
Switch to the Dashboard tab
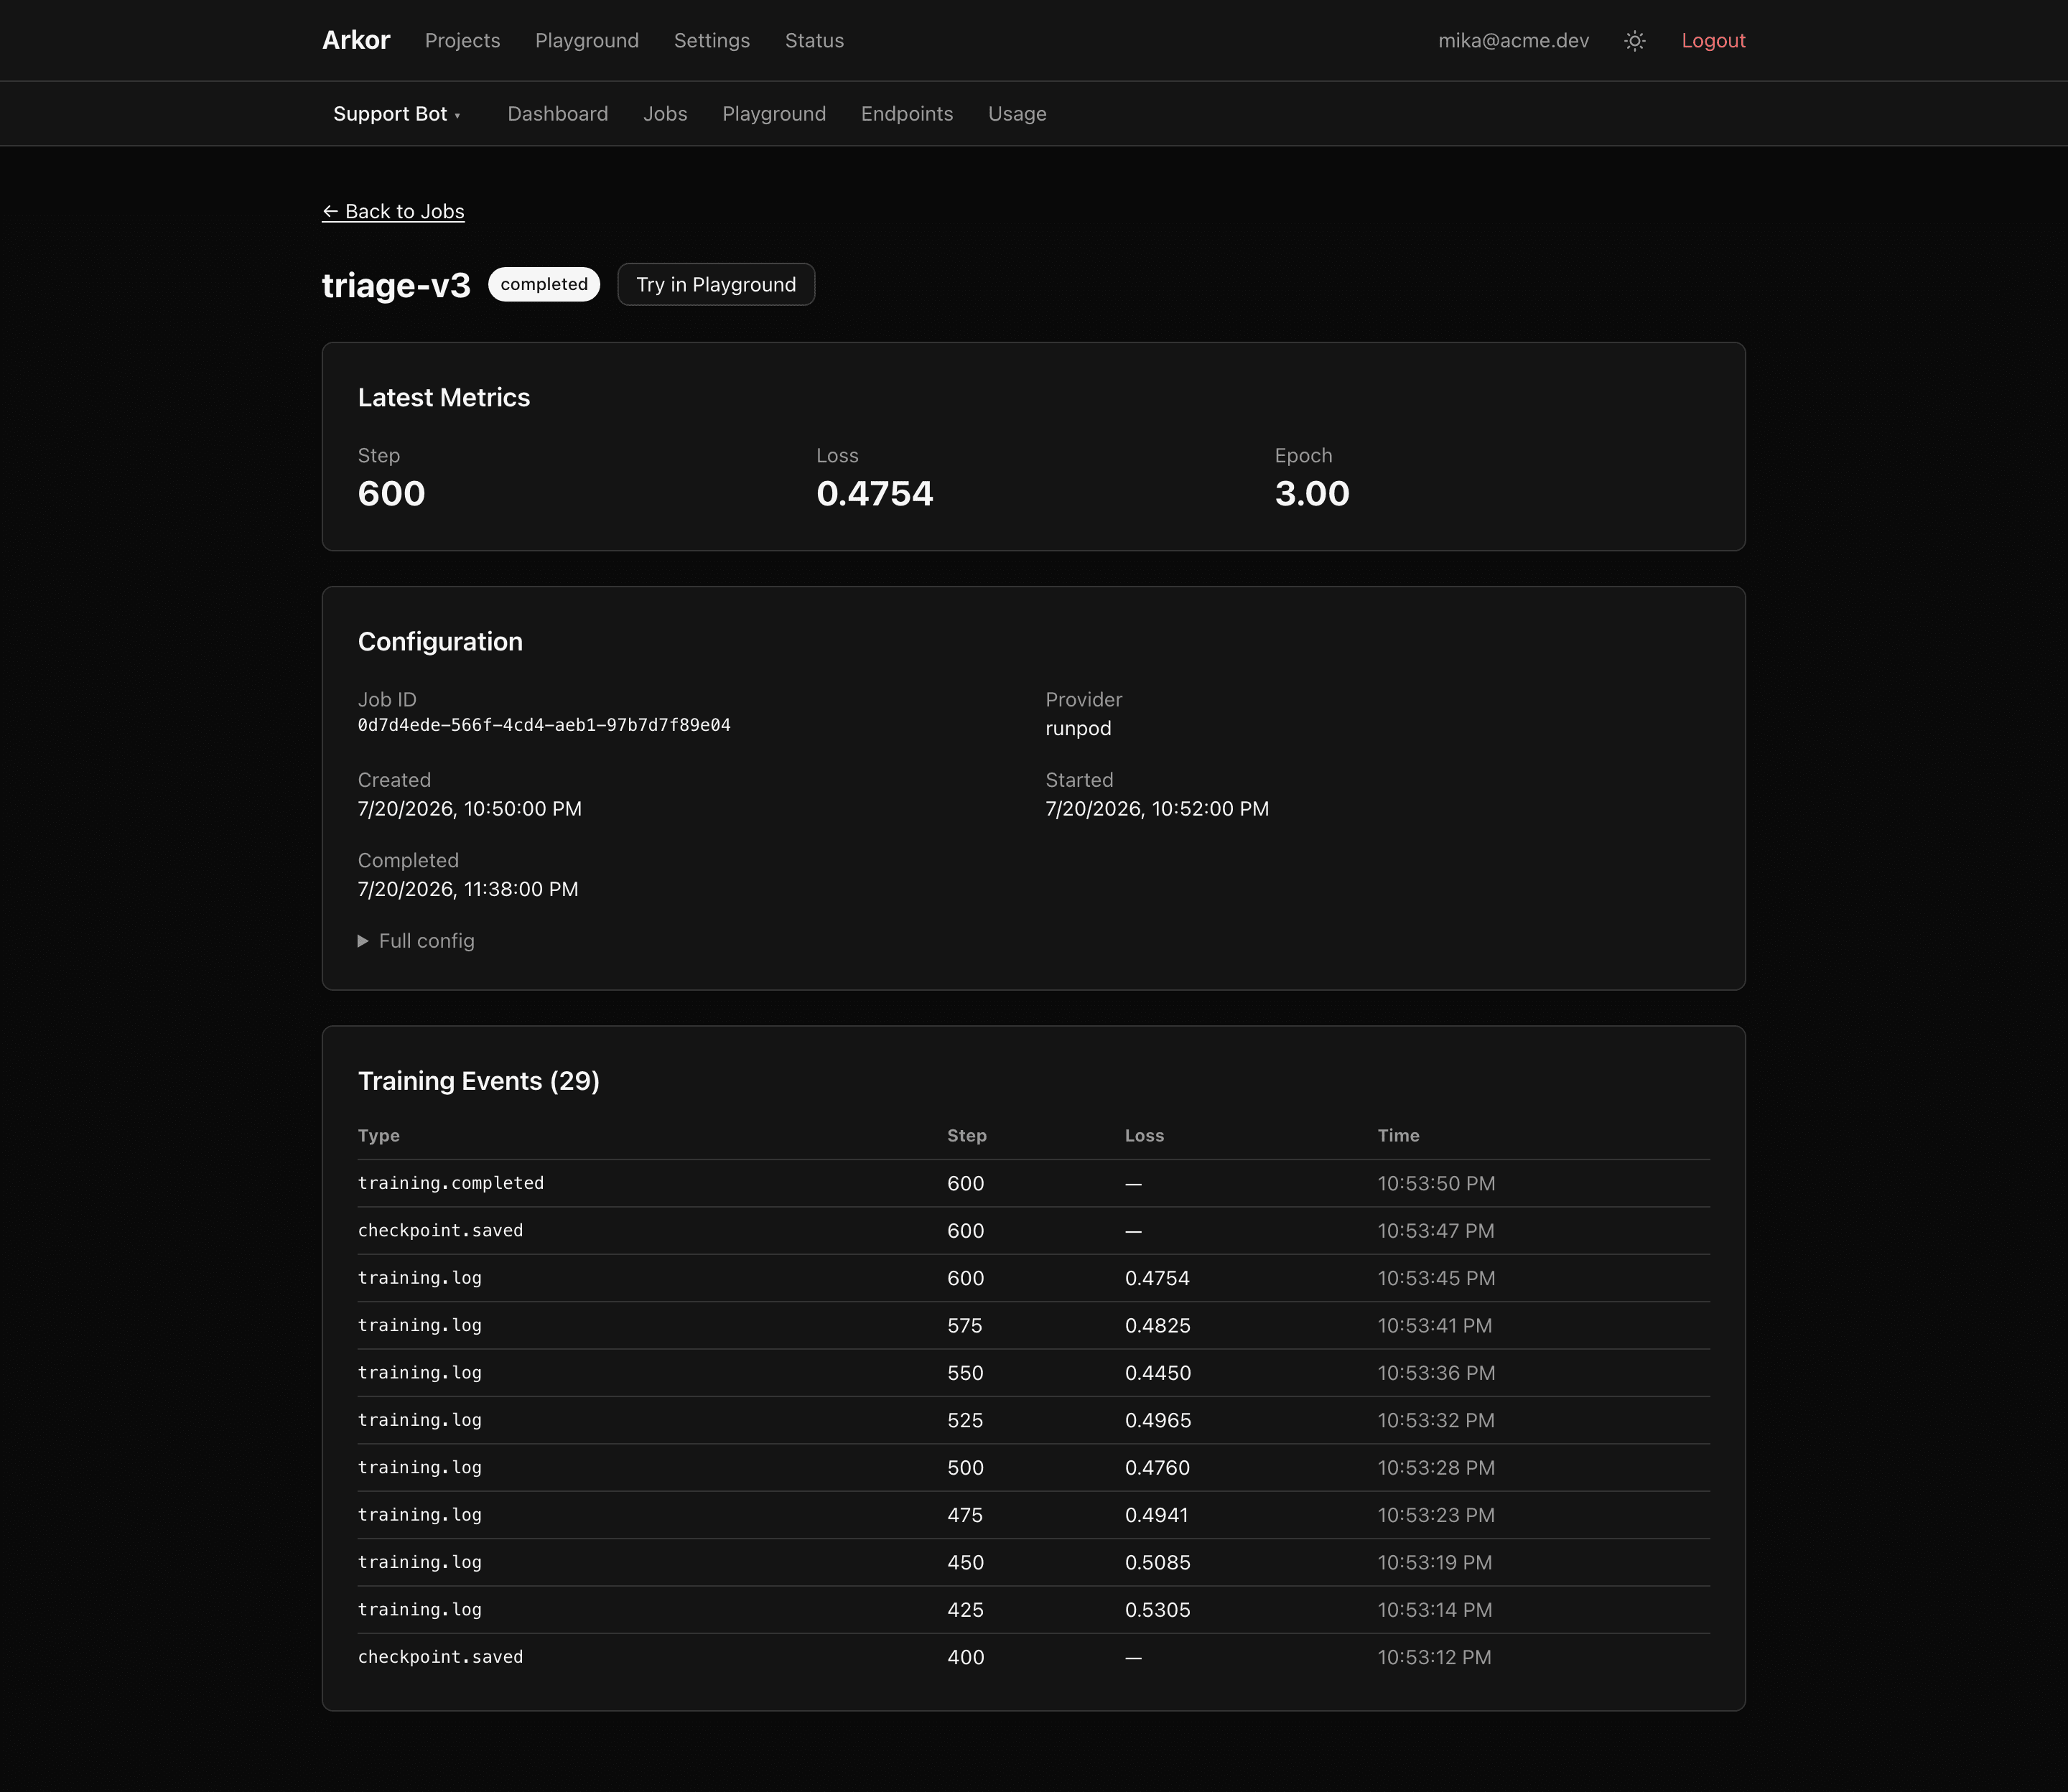[x=557, y=114]
